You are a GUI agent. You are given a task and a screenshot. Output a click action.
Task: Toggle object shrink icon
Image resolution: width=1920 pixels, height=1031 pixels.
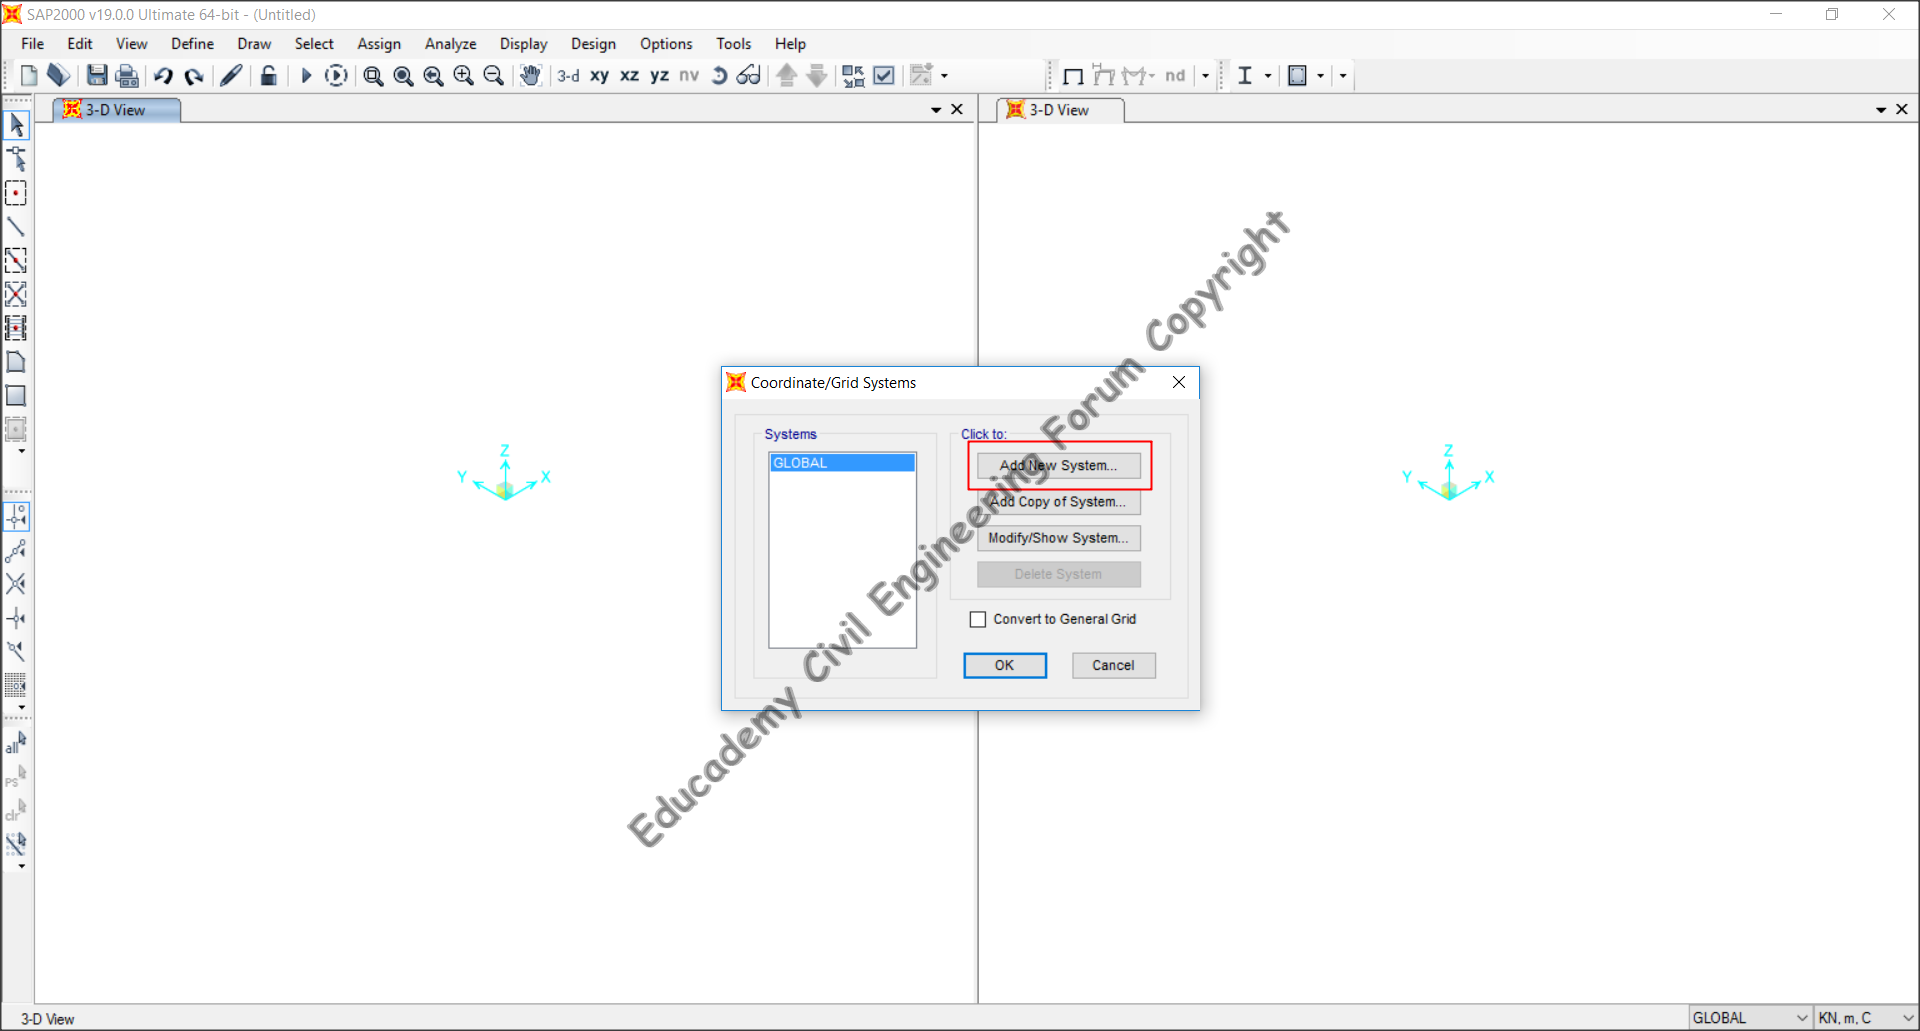click(853, 75)
